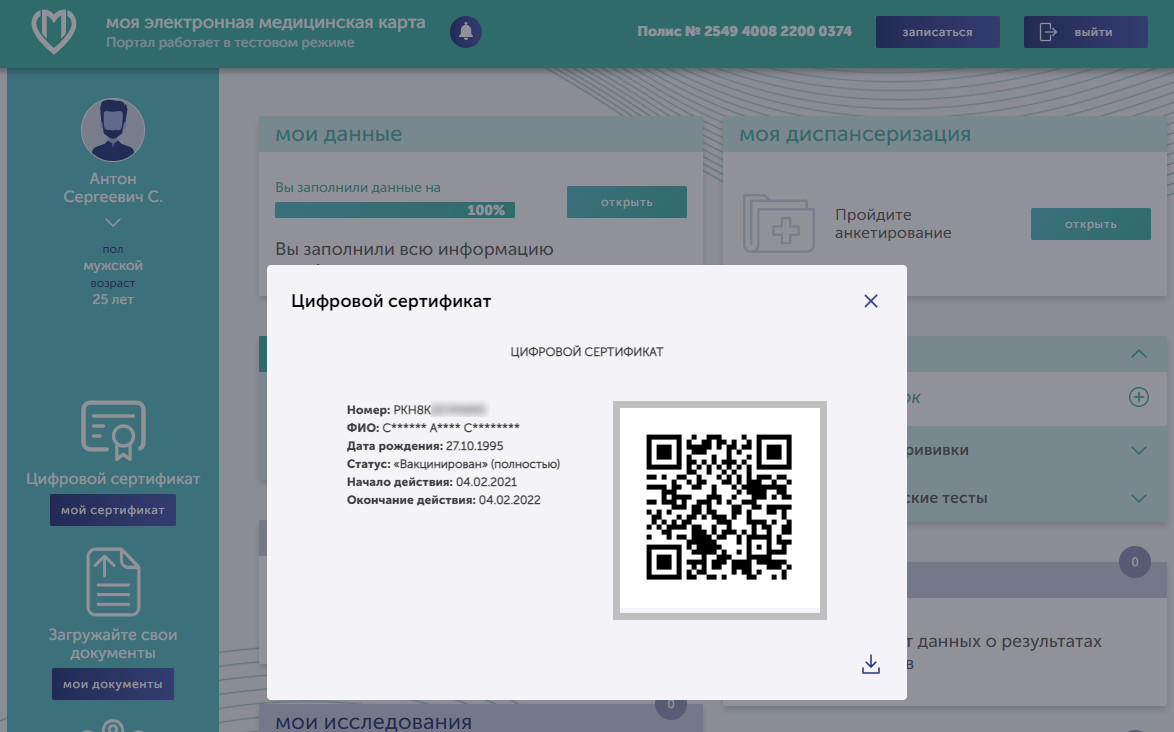Click the Окончание действия 04.02.2022 line

443,500
